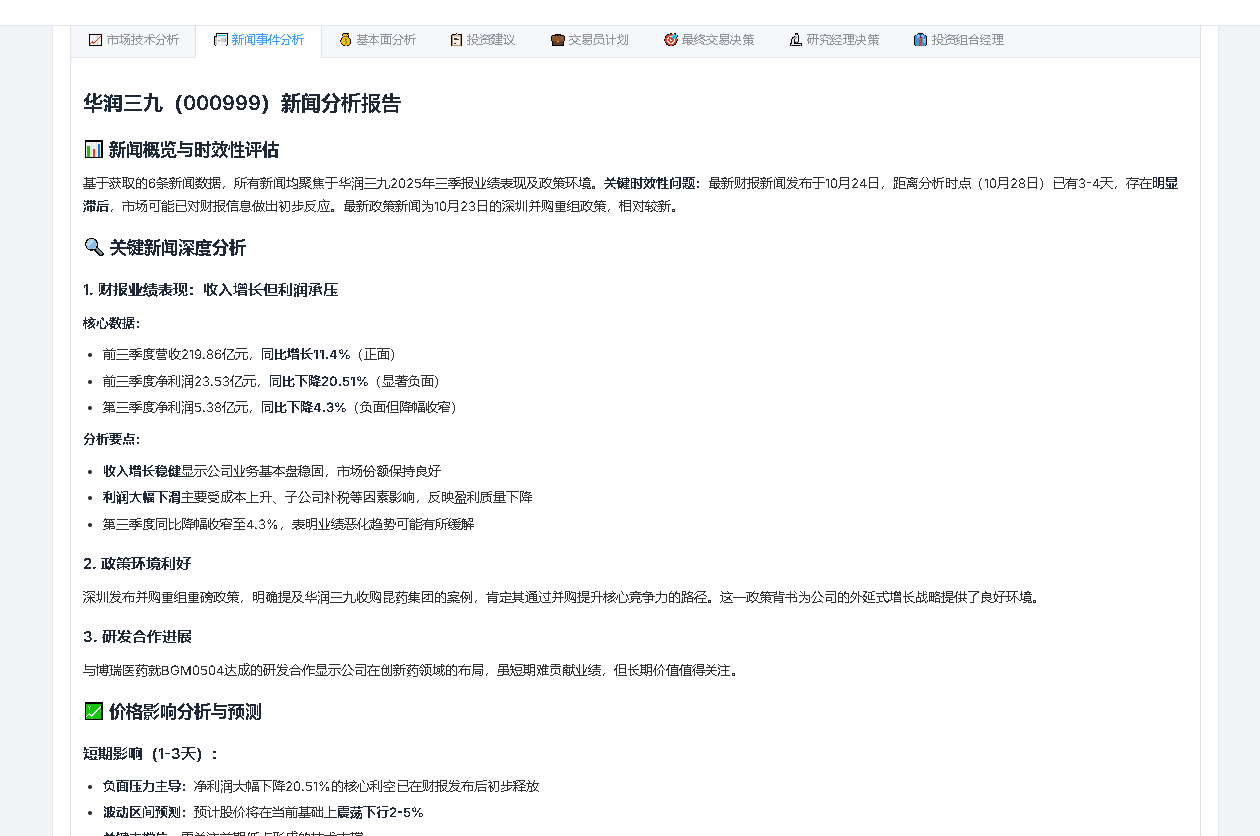The image size is (1260, 836).
Task: Click the subheading 短期影响（1-3天）：
Action: click(150, 754)
